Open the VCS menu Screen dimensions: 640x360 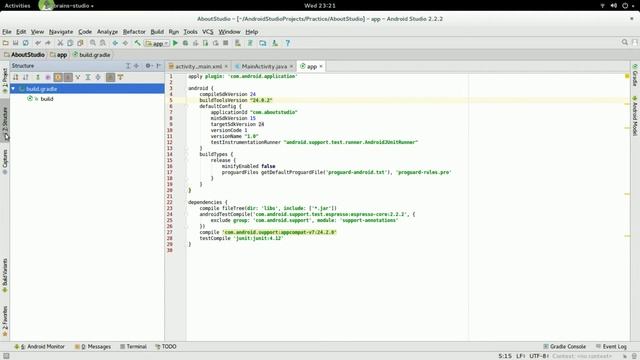coord(208,32)
